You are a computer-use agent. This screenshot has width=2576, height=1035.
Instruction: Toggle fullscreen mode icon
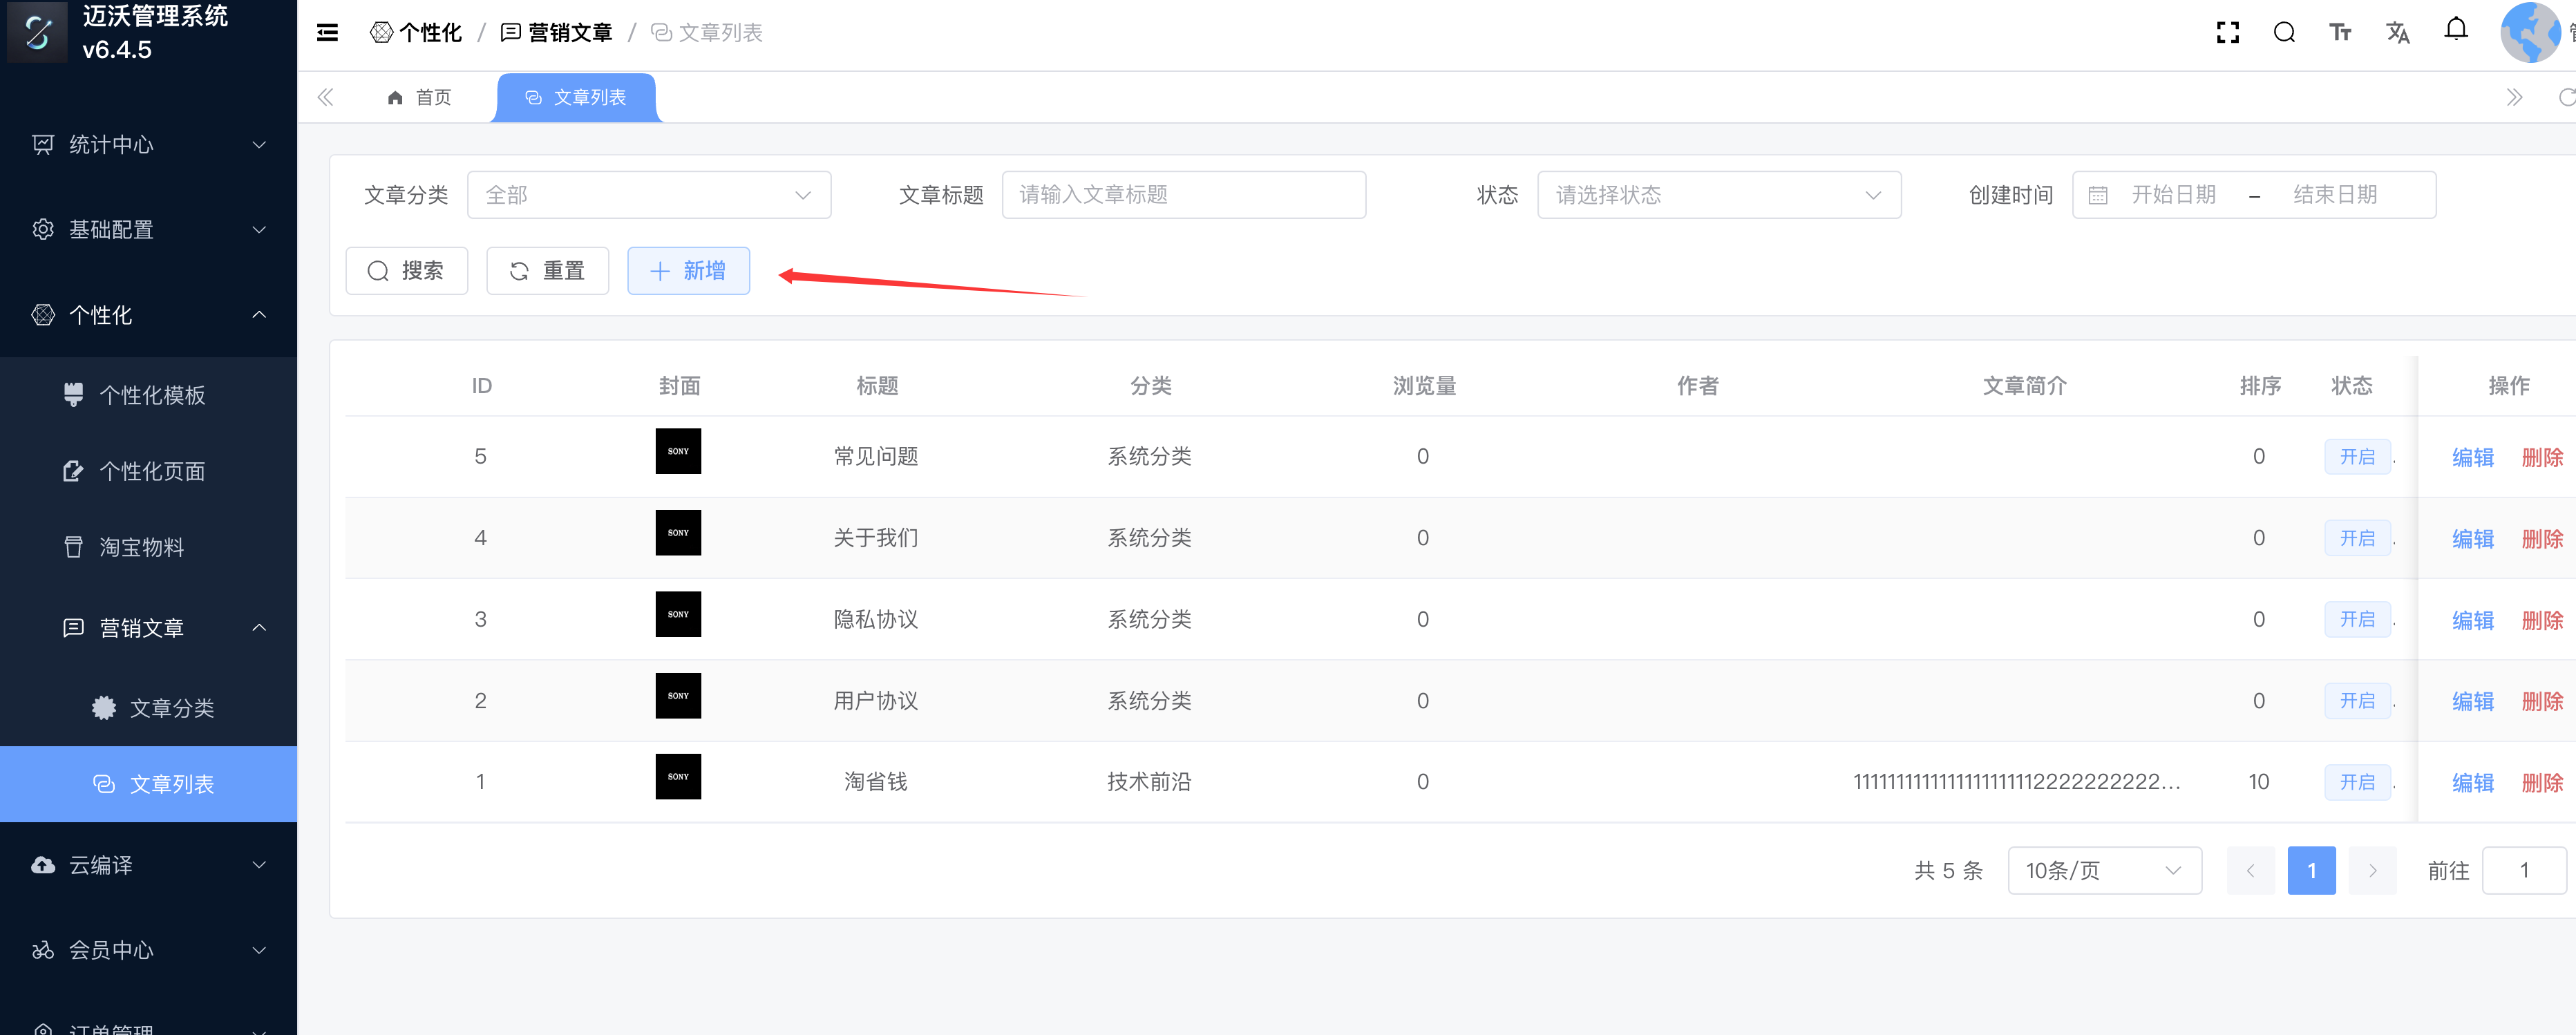(2227, 33)
